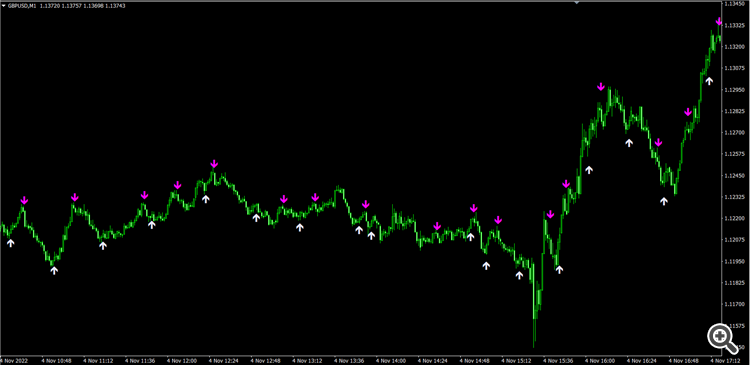Select the 1.11950 price scale label
The height and width of the screenshot is (365, 750).
[735, 261]
